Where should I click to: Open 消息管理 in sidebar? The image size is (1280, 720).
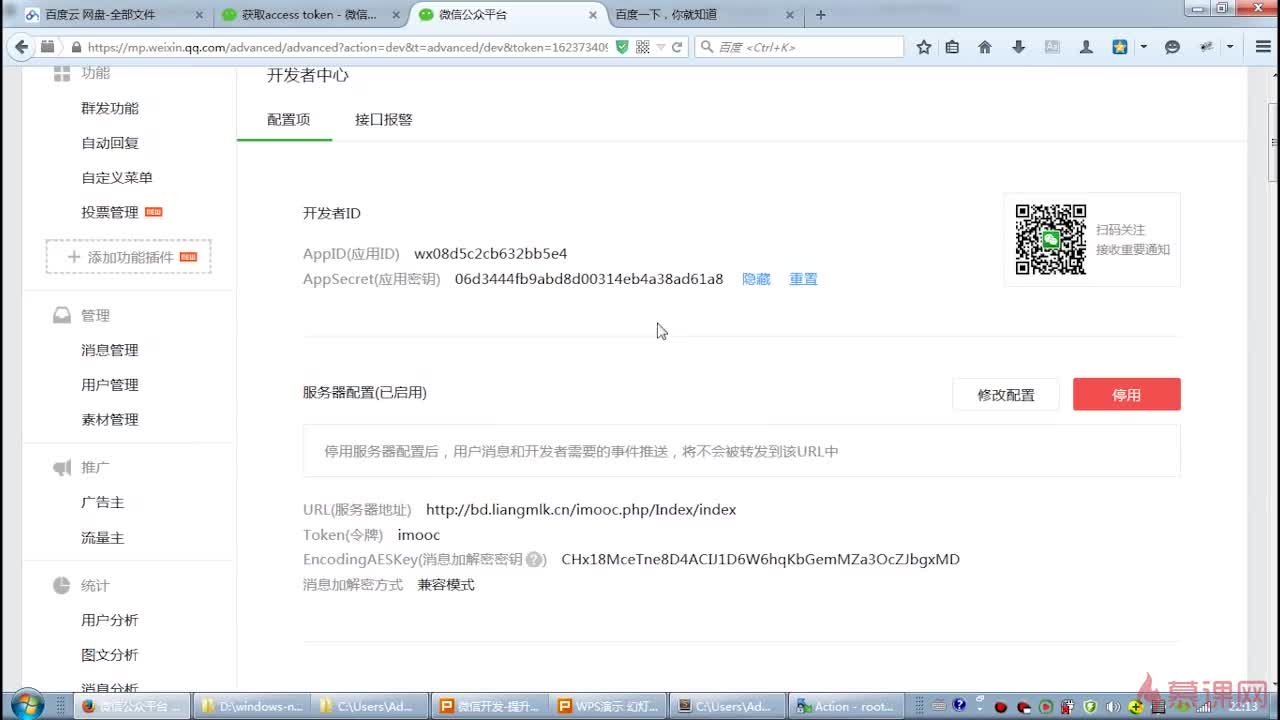110,350
